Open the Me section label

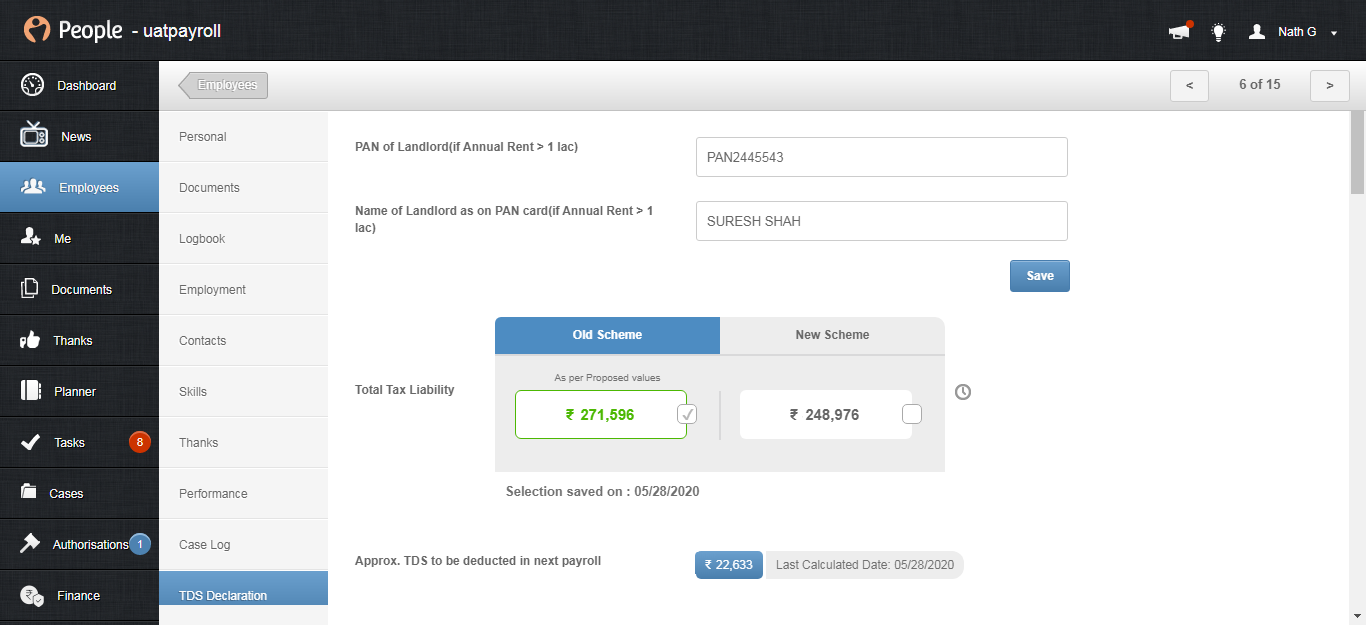click(x=63, y=239)
